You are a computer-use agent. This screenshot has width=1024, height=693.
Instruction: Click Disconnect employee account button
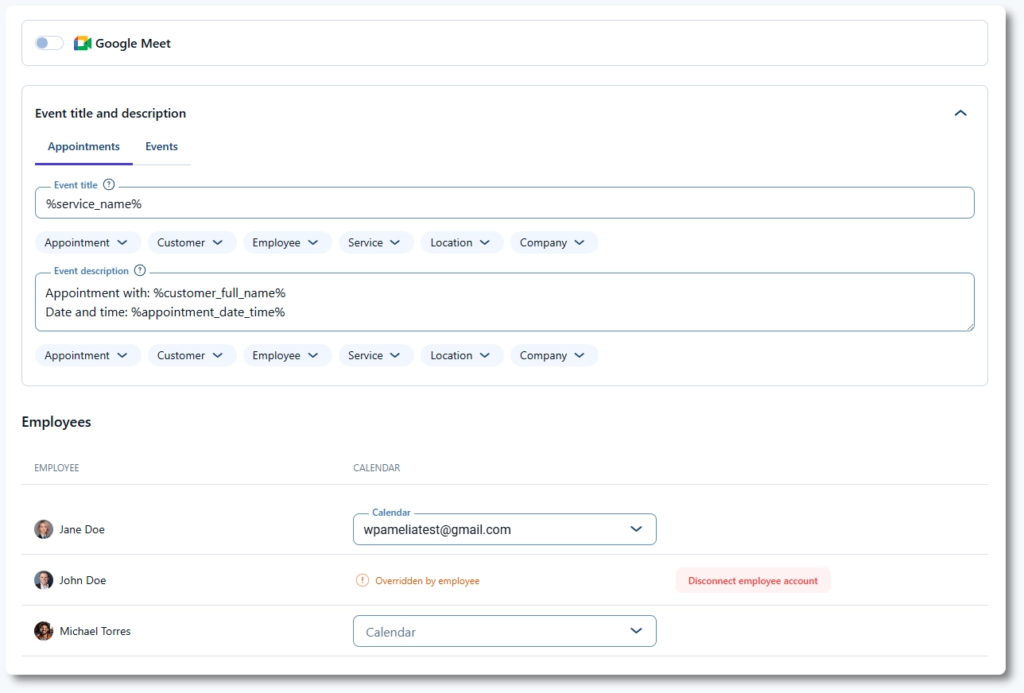point(752,581)
